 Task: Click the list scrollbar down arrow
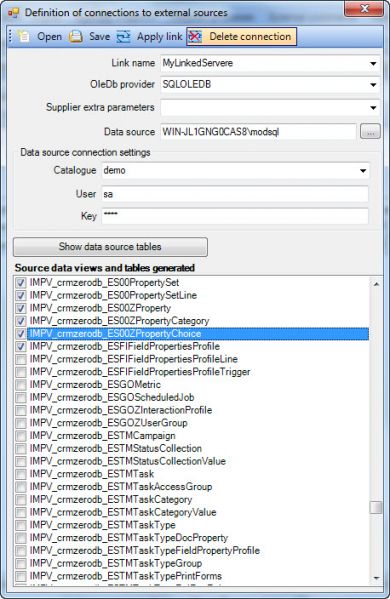(x=376, y=578)
